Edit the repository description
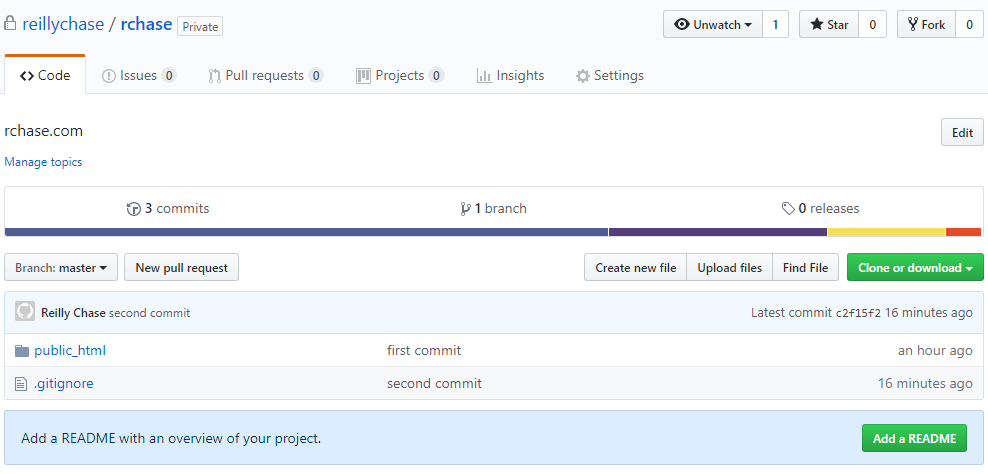The image size is (988, 474). coord(962,132)
